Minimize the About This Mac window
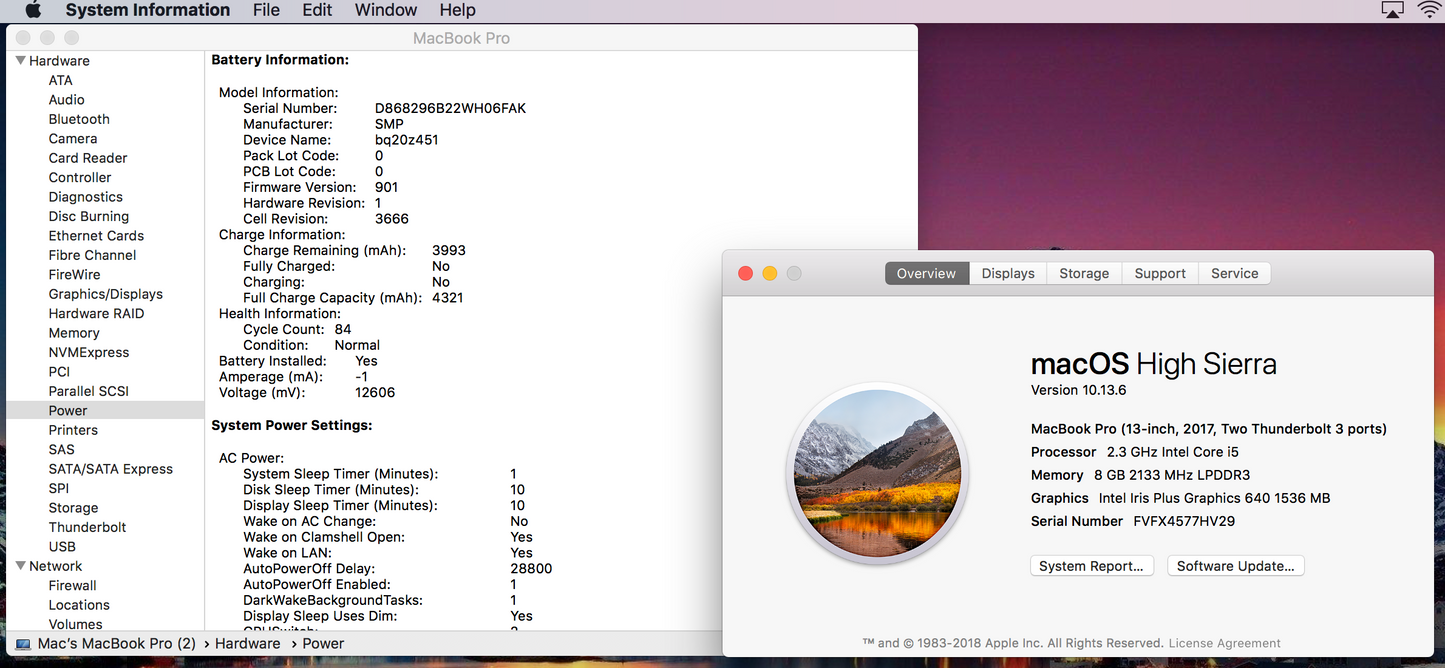The width and height of the screenshot is (1445, 668). click(x=769, y=273)
